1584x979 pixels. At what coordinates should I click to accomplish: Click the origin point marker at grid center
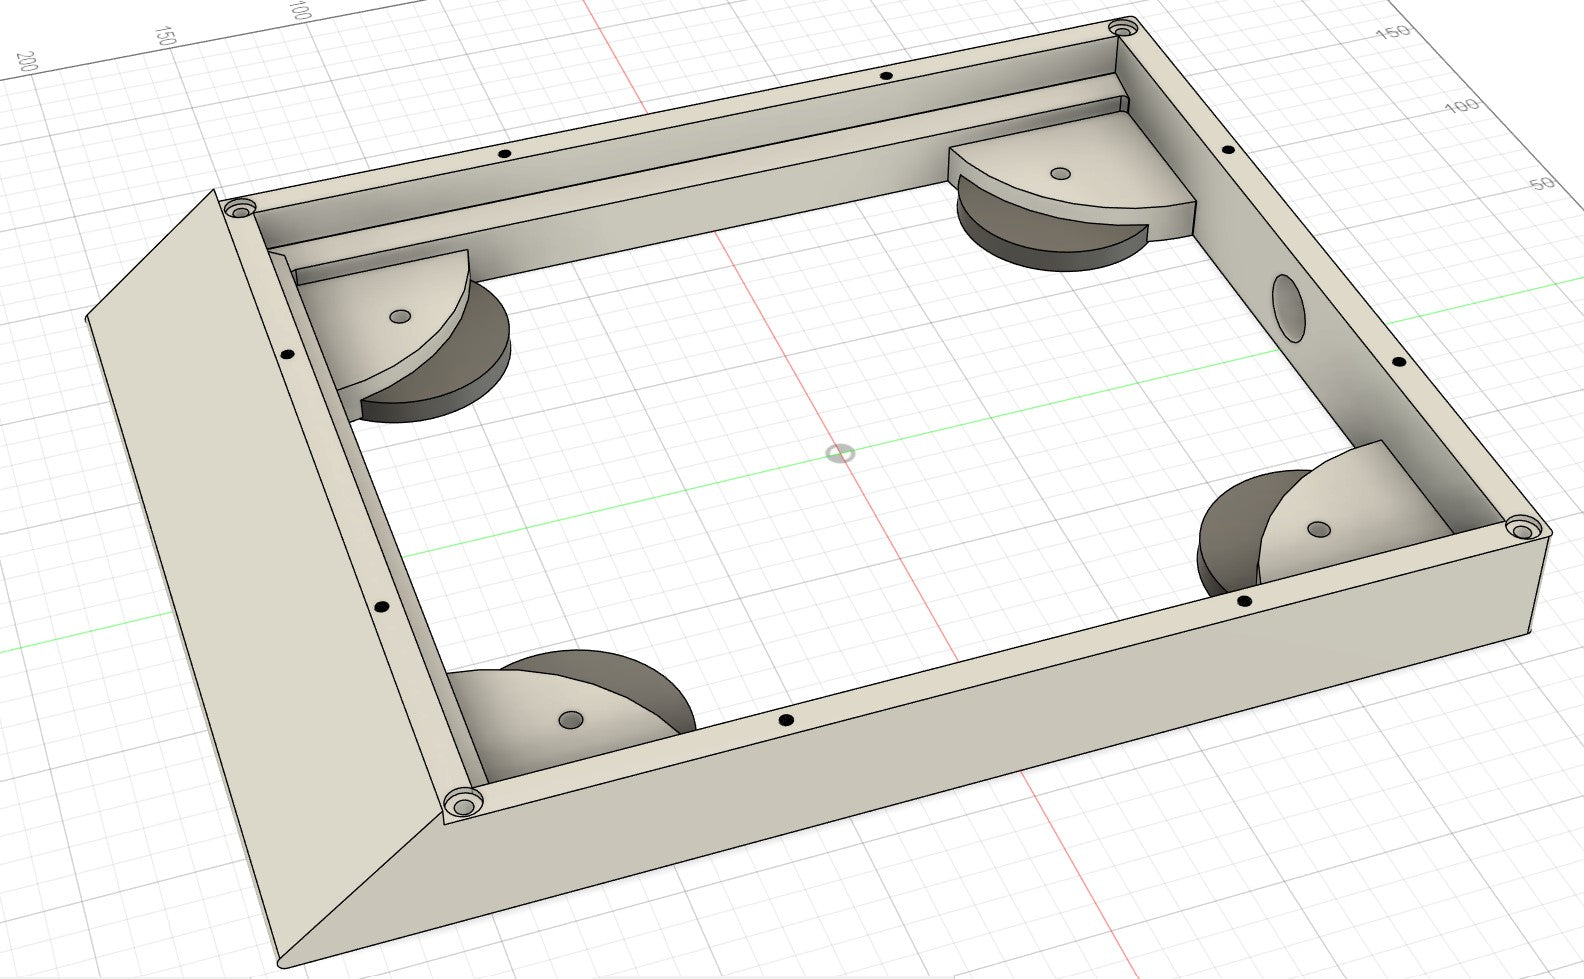(x=840, y=454)
